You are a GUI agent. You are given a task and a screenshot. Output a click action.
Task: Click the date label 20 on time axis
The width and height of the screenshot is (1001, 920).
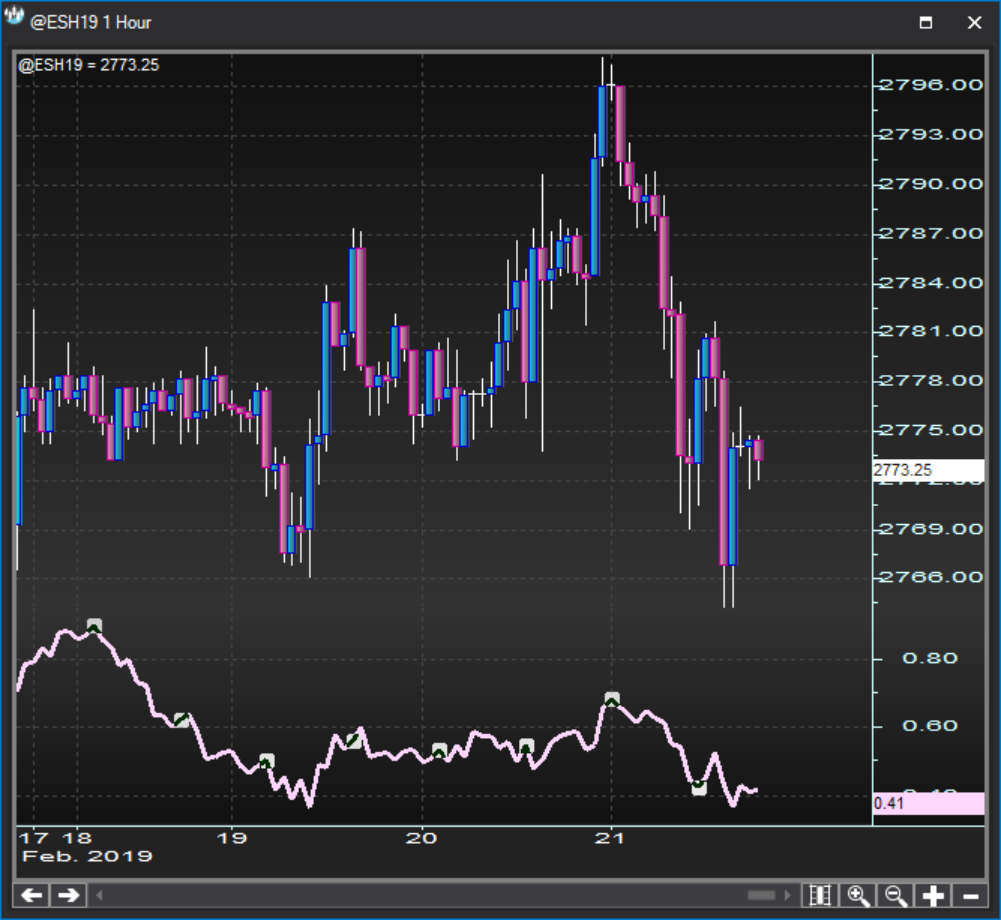coord(421,838)
